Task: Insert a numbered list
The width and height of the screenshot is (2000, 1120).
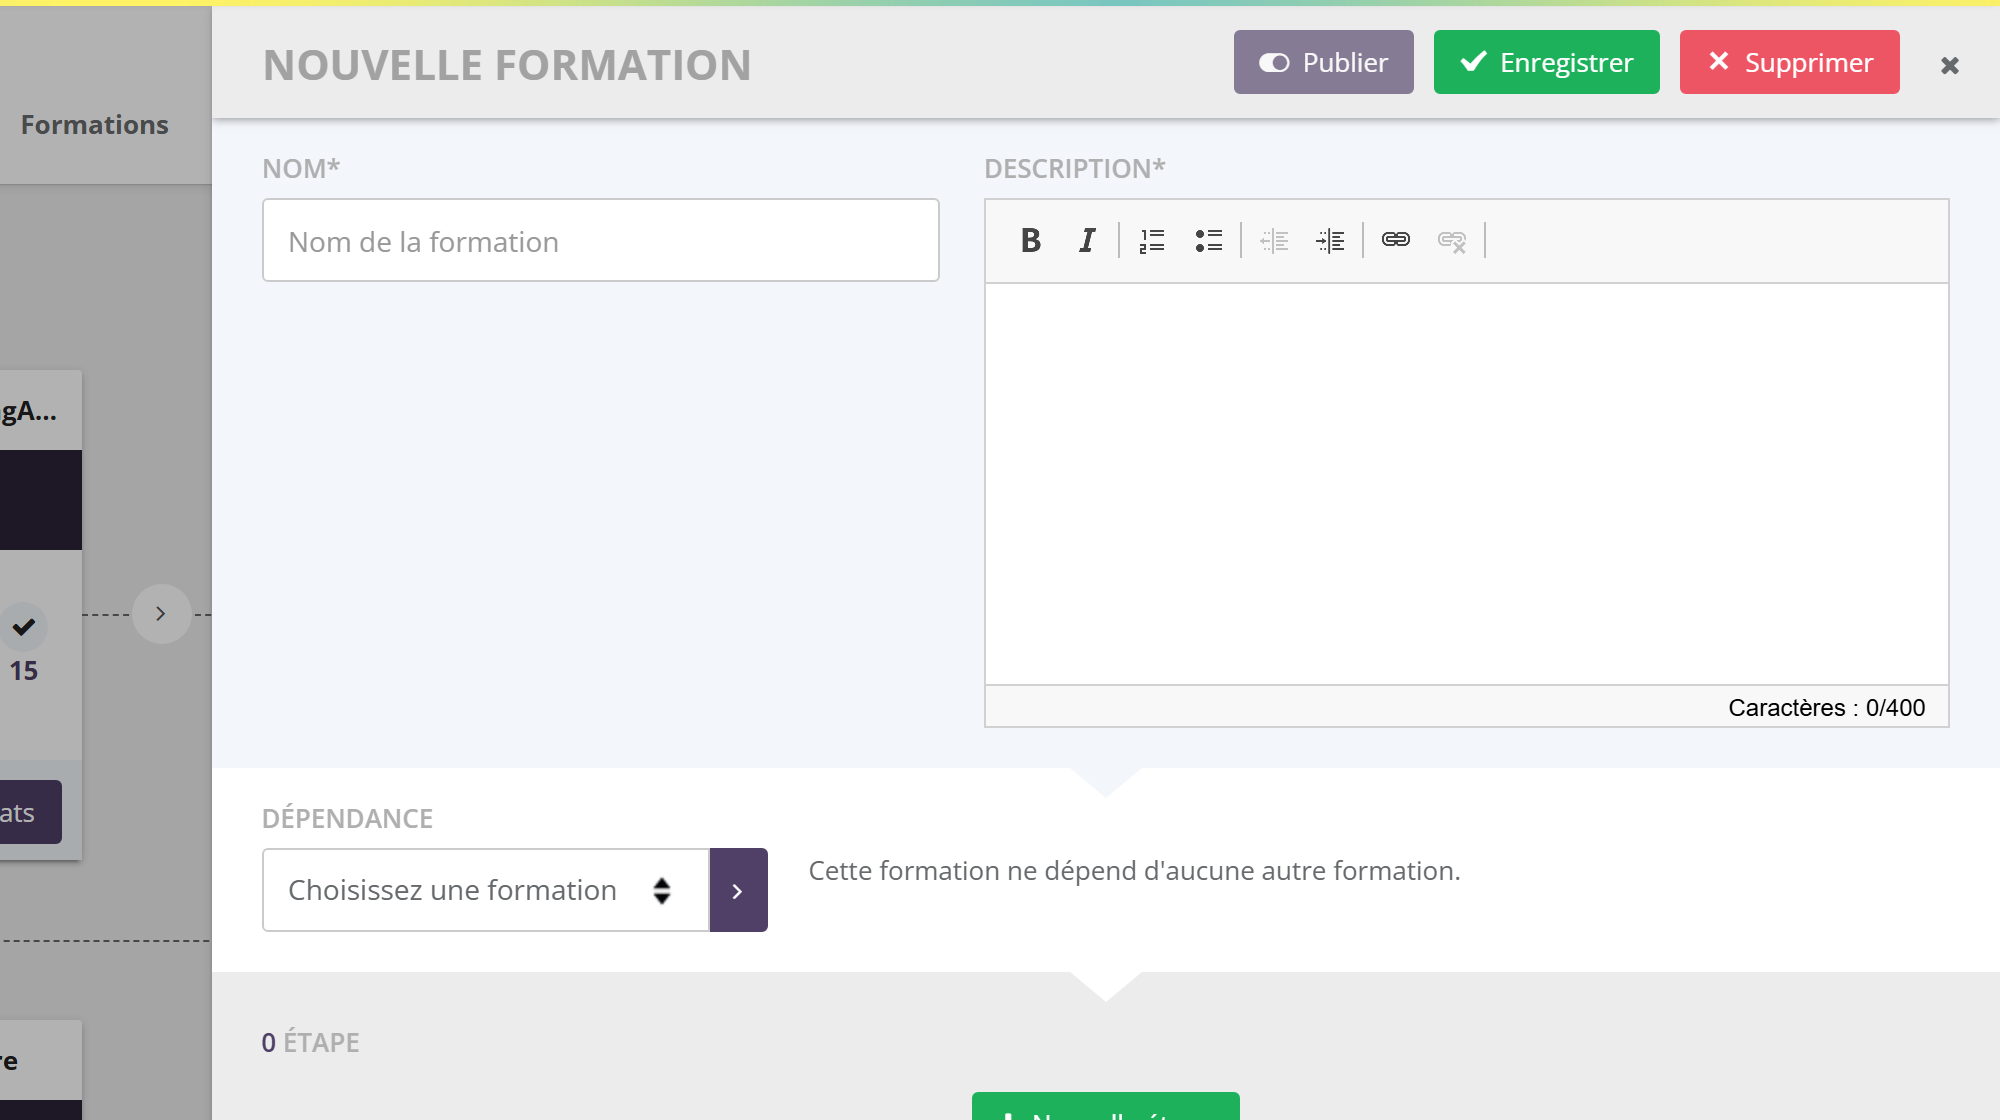Action: (1152, 240)
